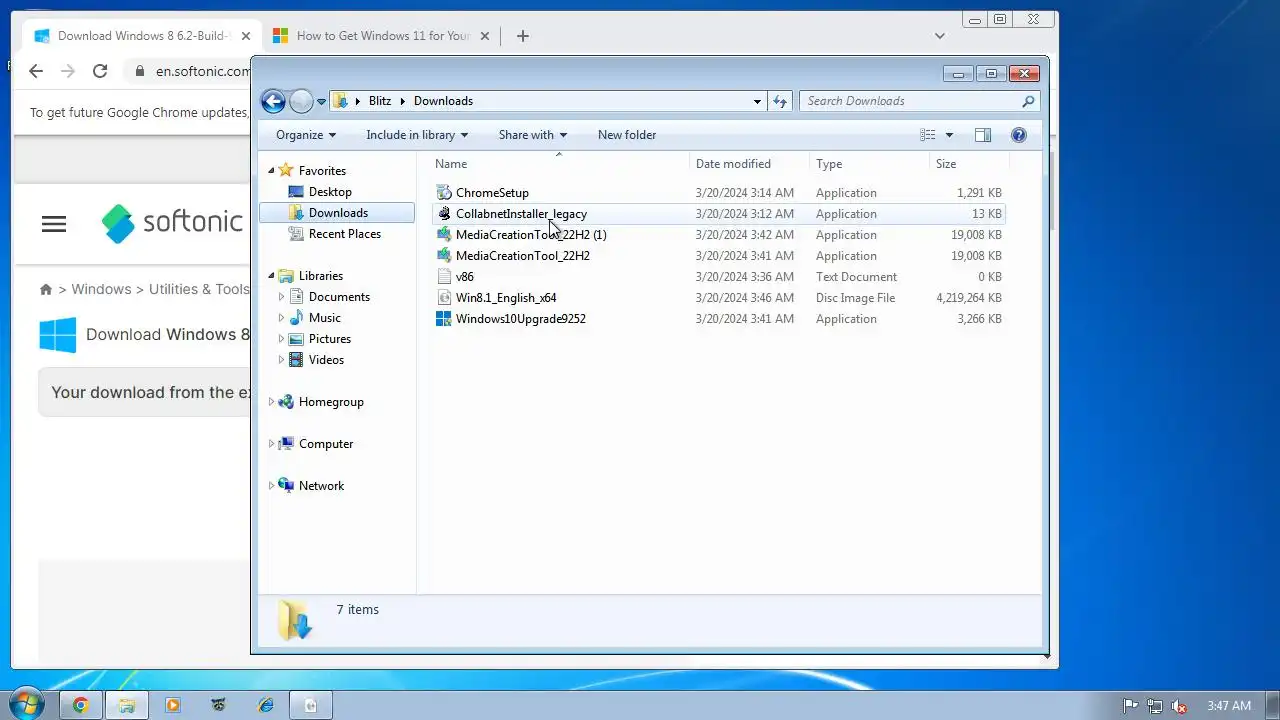The image size is (1280, 720).
Task: Click the Softonic home breadcrumb icon
Action: pyautogui.click(x=46, y=289)
